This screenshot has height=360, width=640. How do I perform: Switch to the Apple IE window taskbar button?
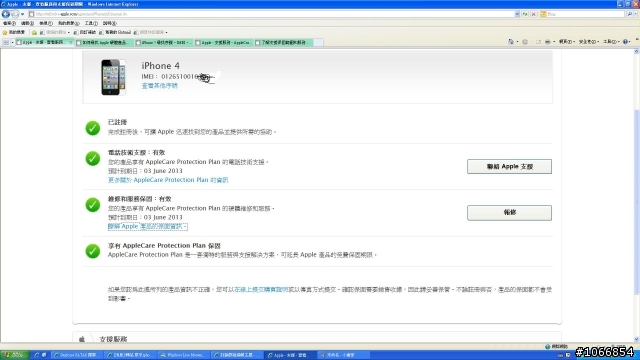coord(290,355)
